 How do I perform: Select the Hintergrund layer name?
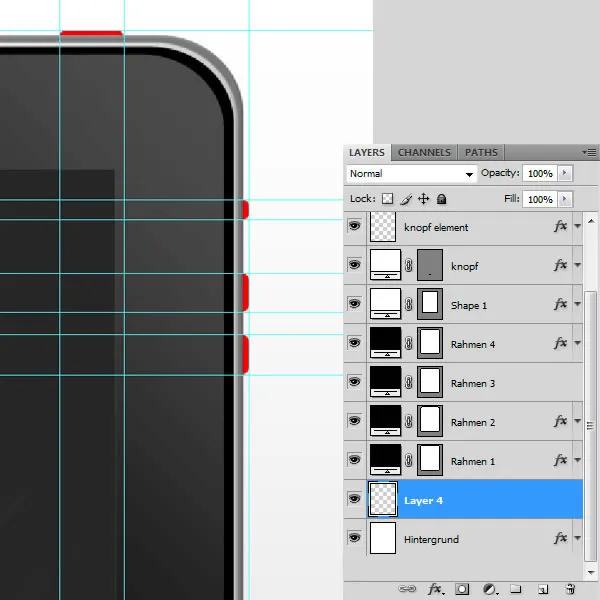tap(431, 540)
